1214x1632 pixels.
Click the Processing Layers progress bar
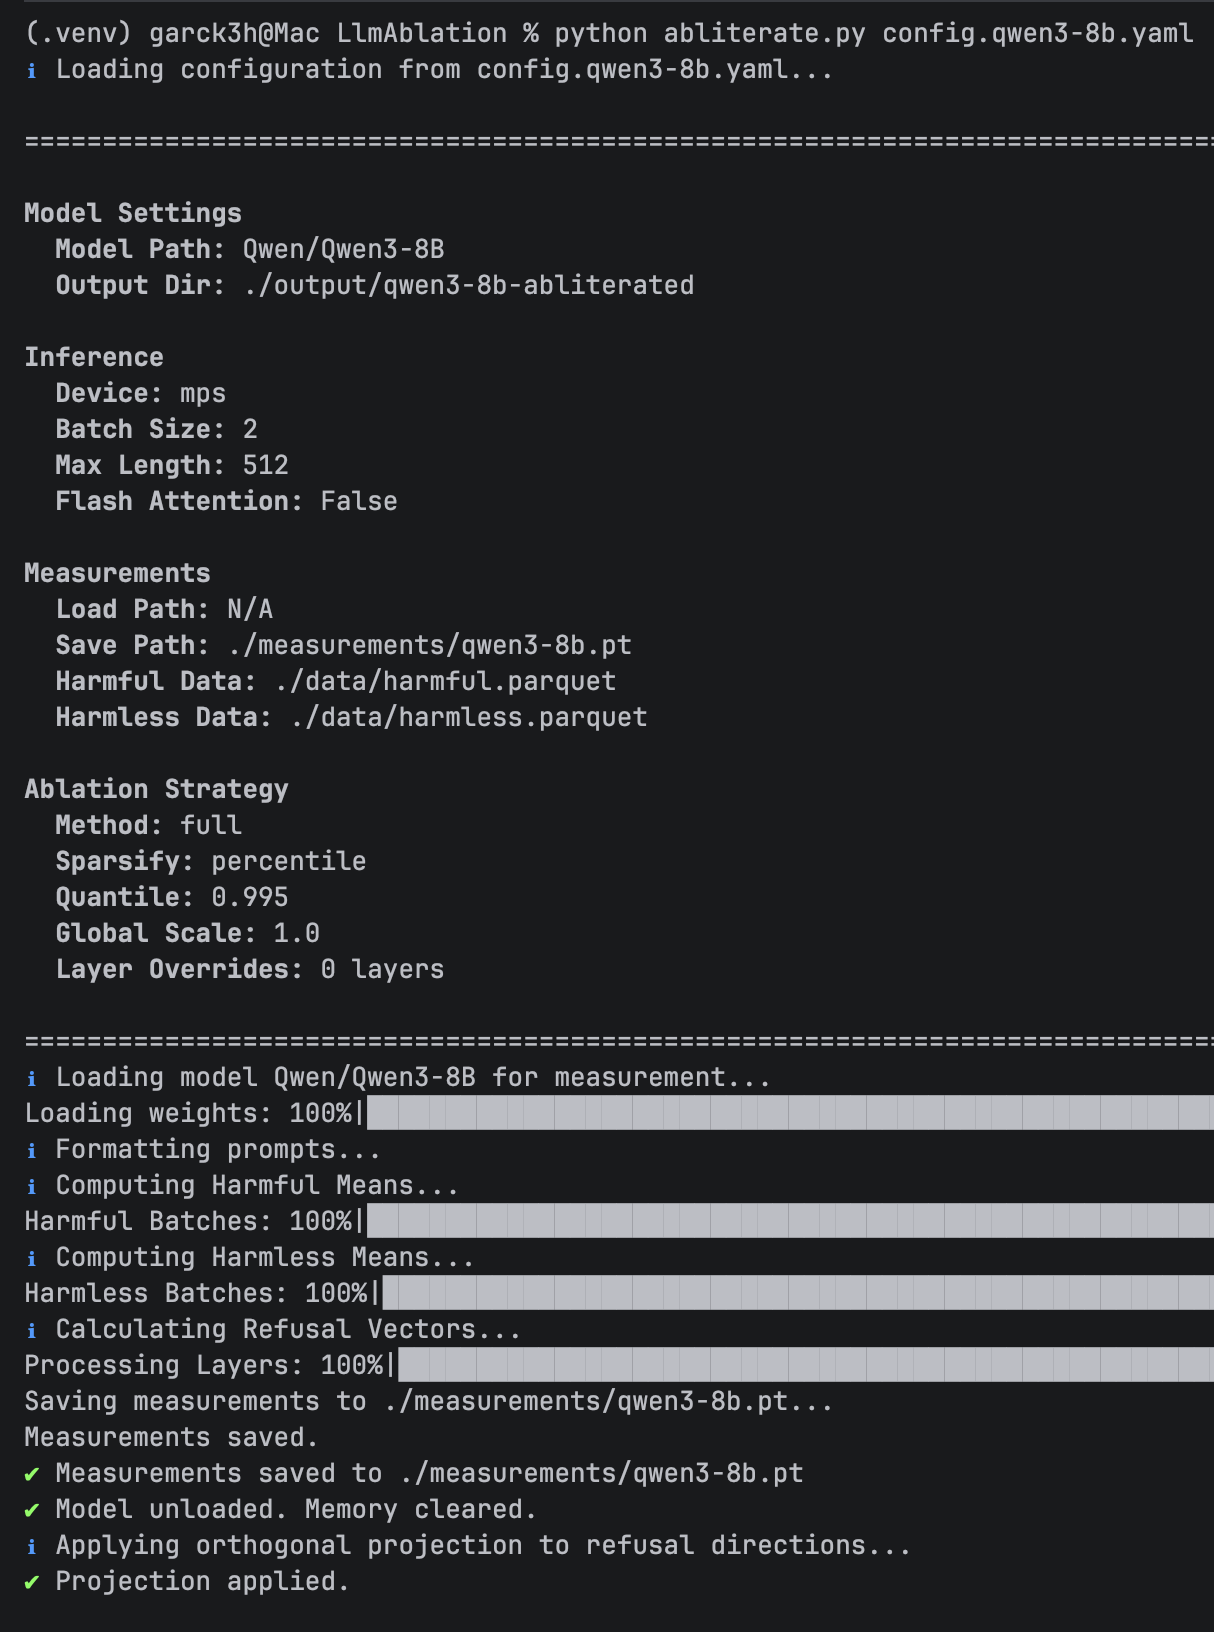[x=805, y=1365]
